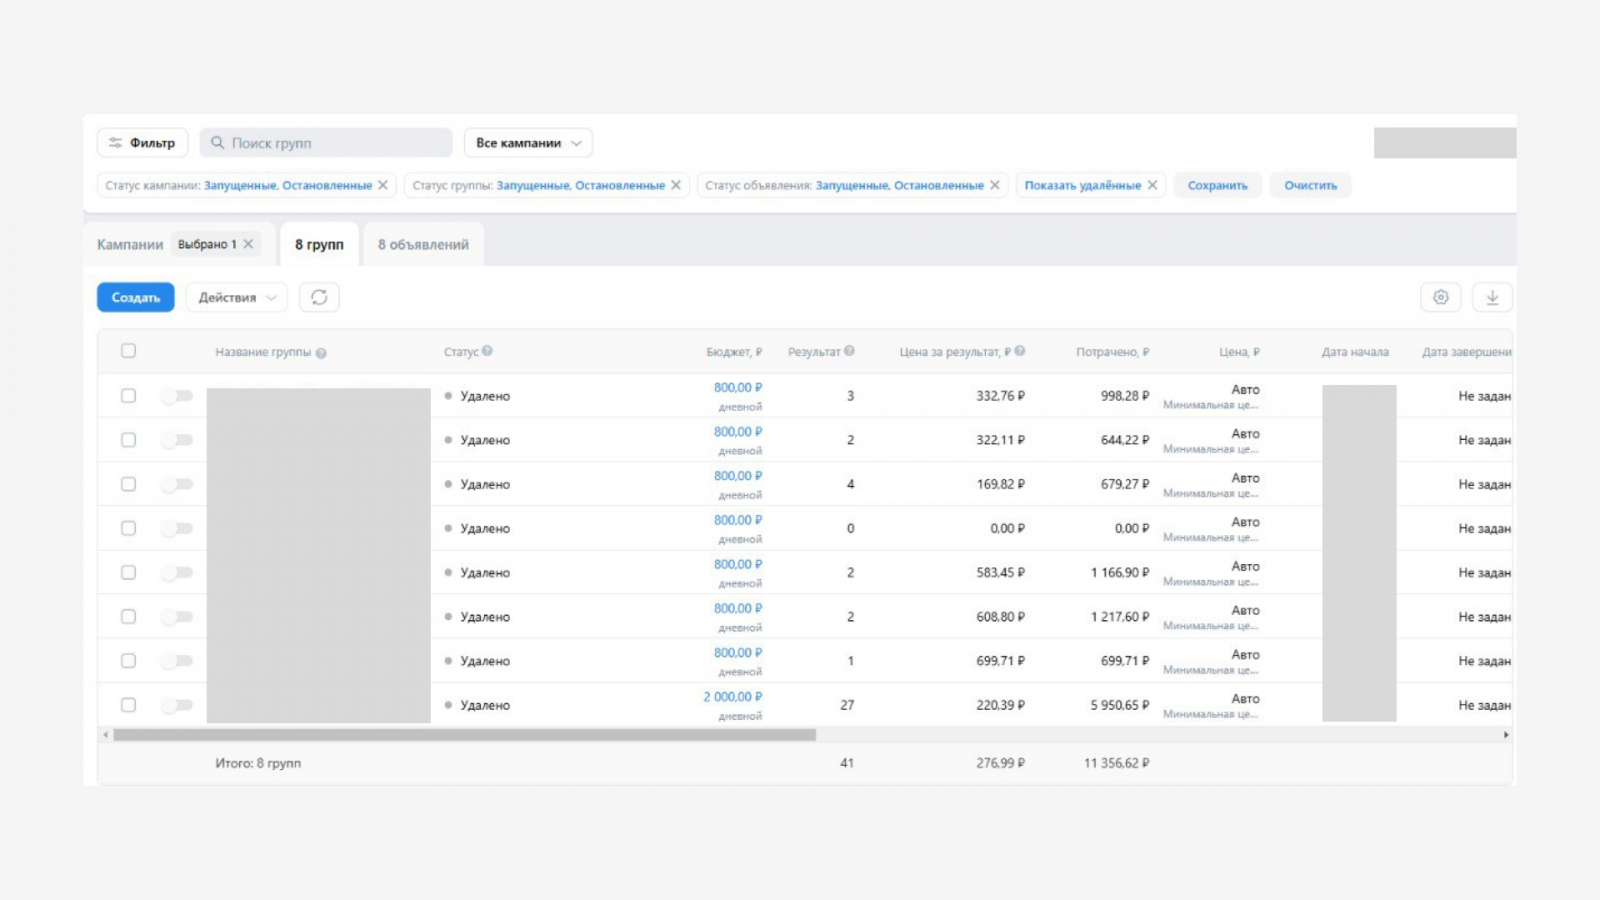Remove the Статус группы filter chip

point(676,185)
